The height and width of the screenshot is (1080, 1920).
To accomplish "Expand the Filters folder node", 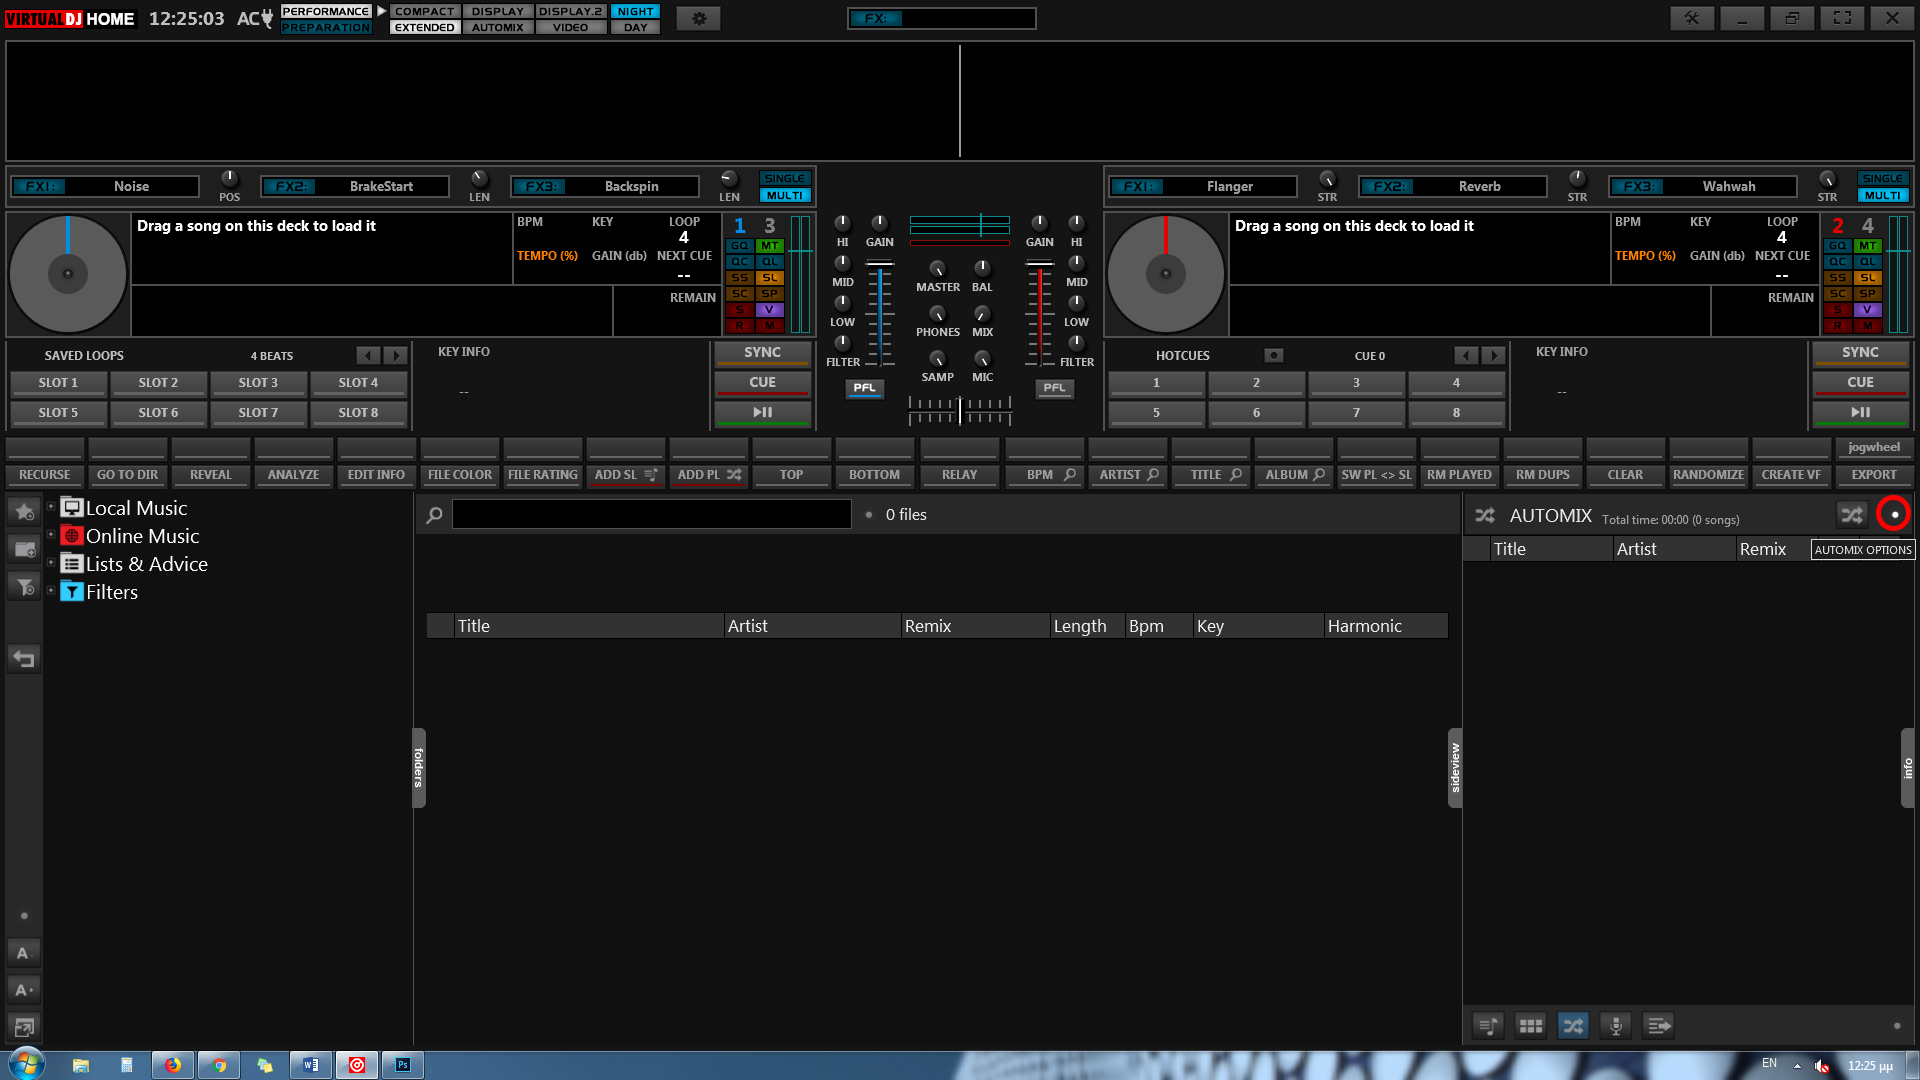I will point(51,591).
